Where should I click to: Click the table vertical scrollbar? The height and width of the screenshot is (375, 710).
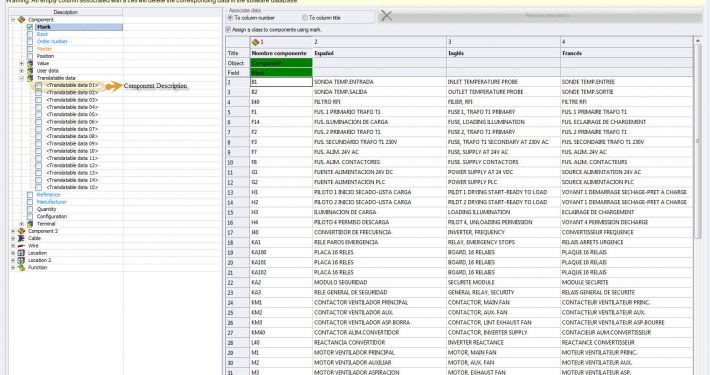[697, 140]
